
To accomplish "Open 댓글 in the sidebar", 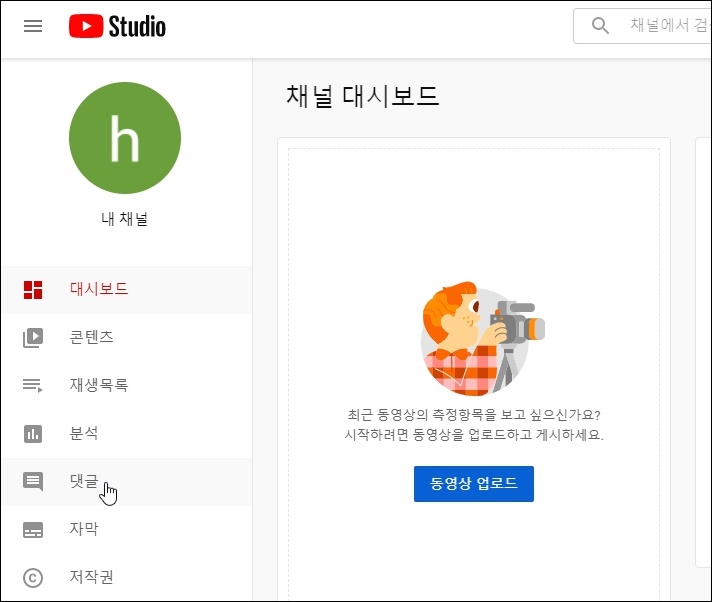I will [127, 481].
